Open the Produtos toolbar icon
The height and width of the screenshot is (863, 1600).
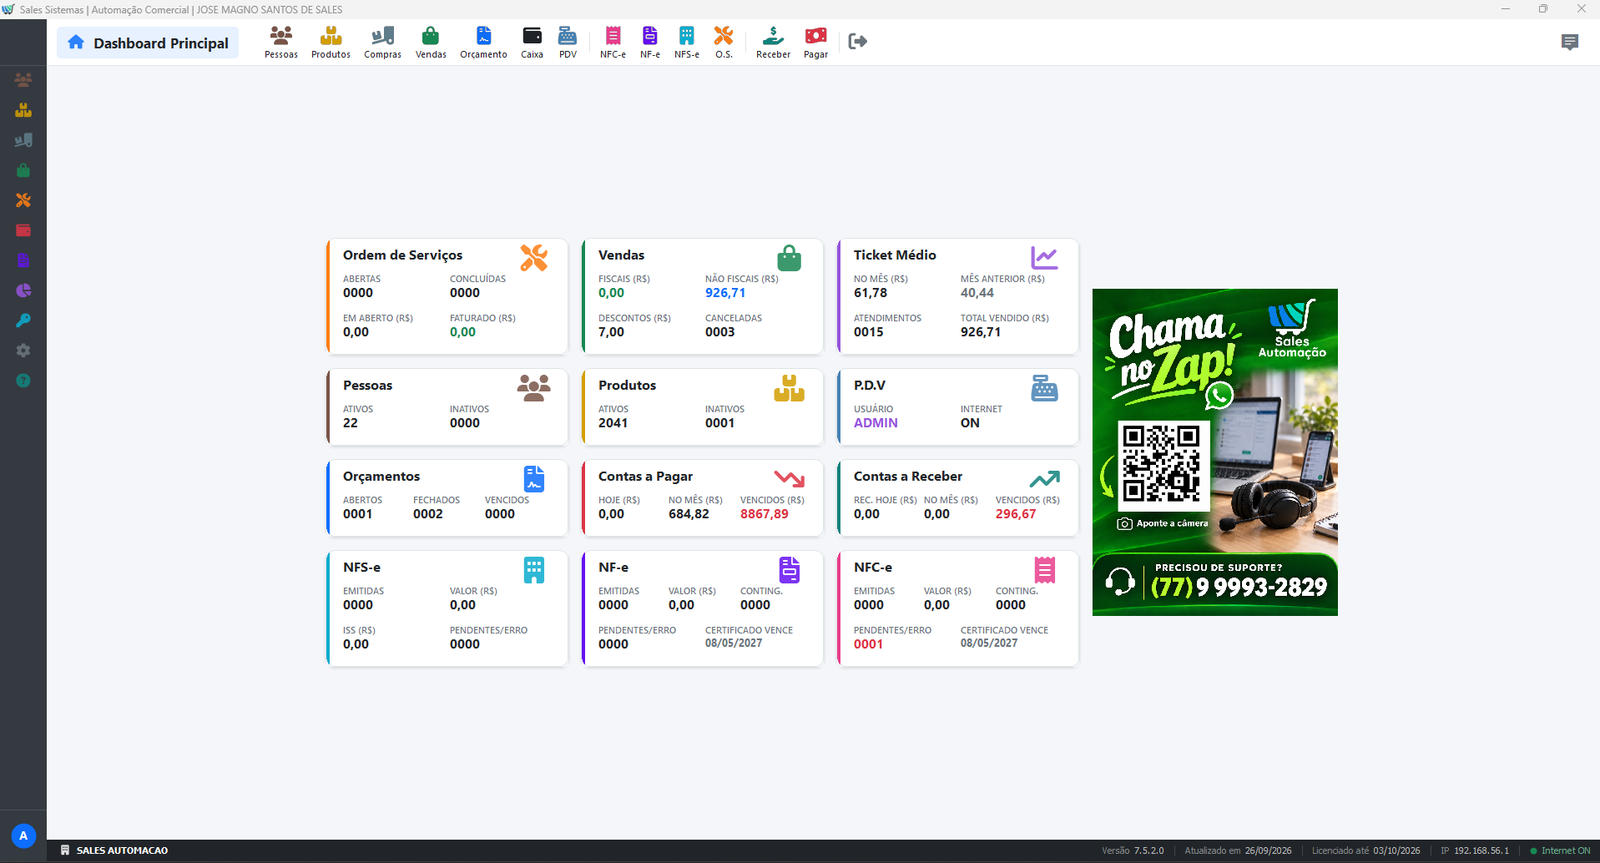[x=331, y=42]
